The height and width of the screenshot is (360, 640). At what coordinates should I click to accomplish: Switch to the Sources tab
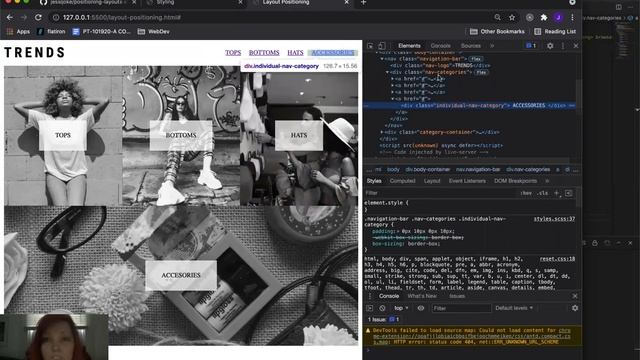tap(471, 46)
